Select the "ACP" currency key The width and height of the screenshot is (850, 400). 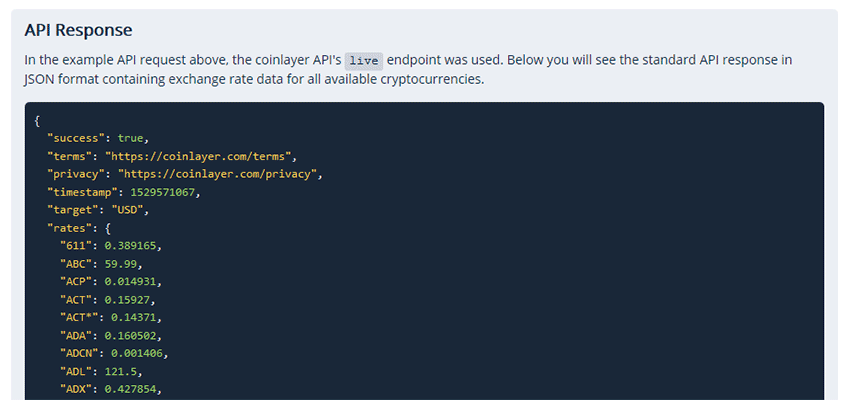pos(77,281)
